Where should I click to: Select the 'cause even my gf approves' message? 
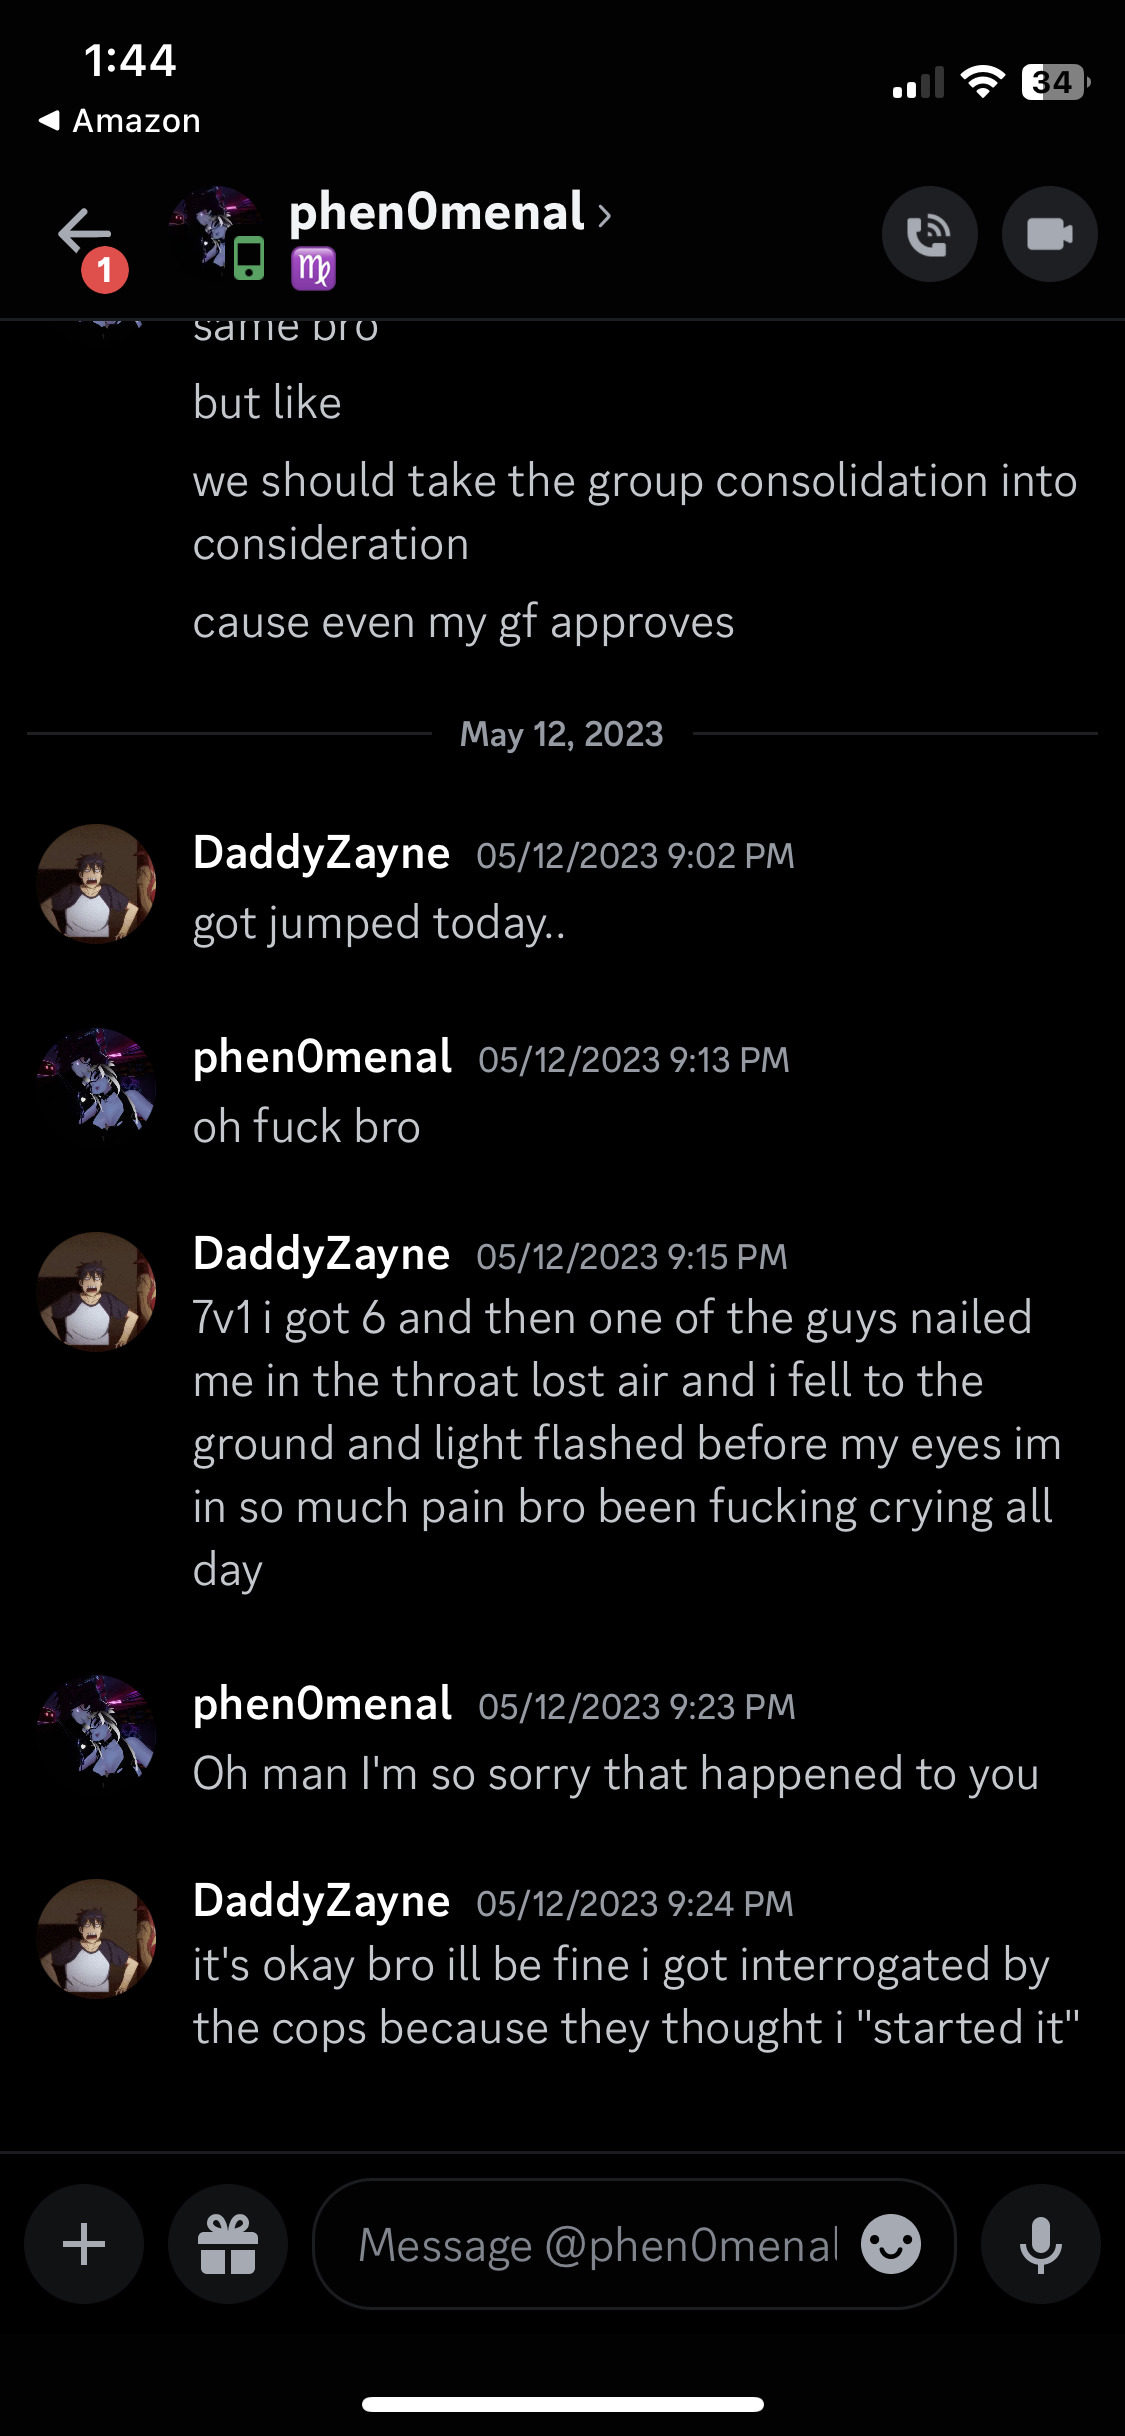(463, 623)
